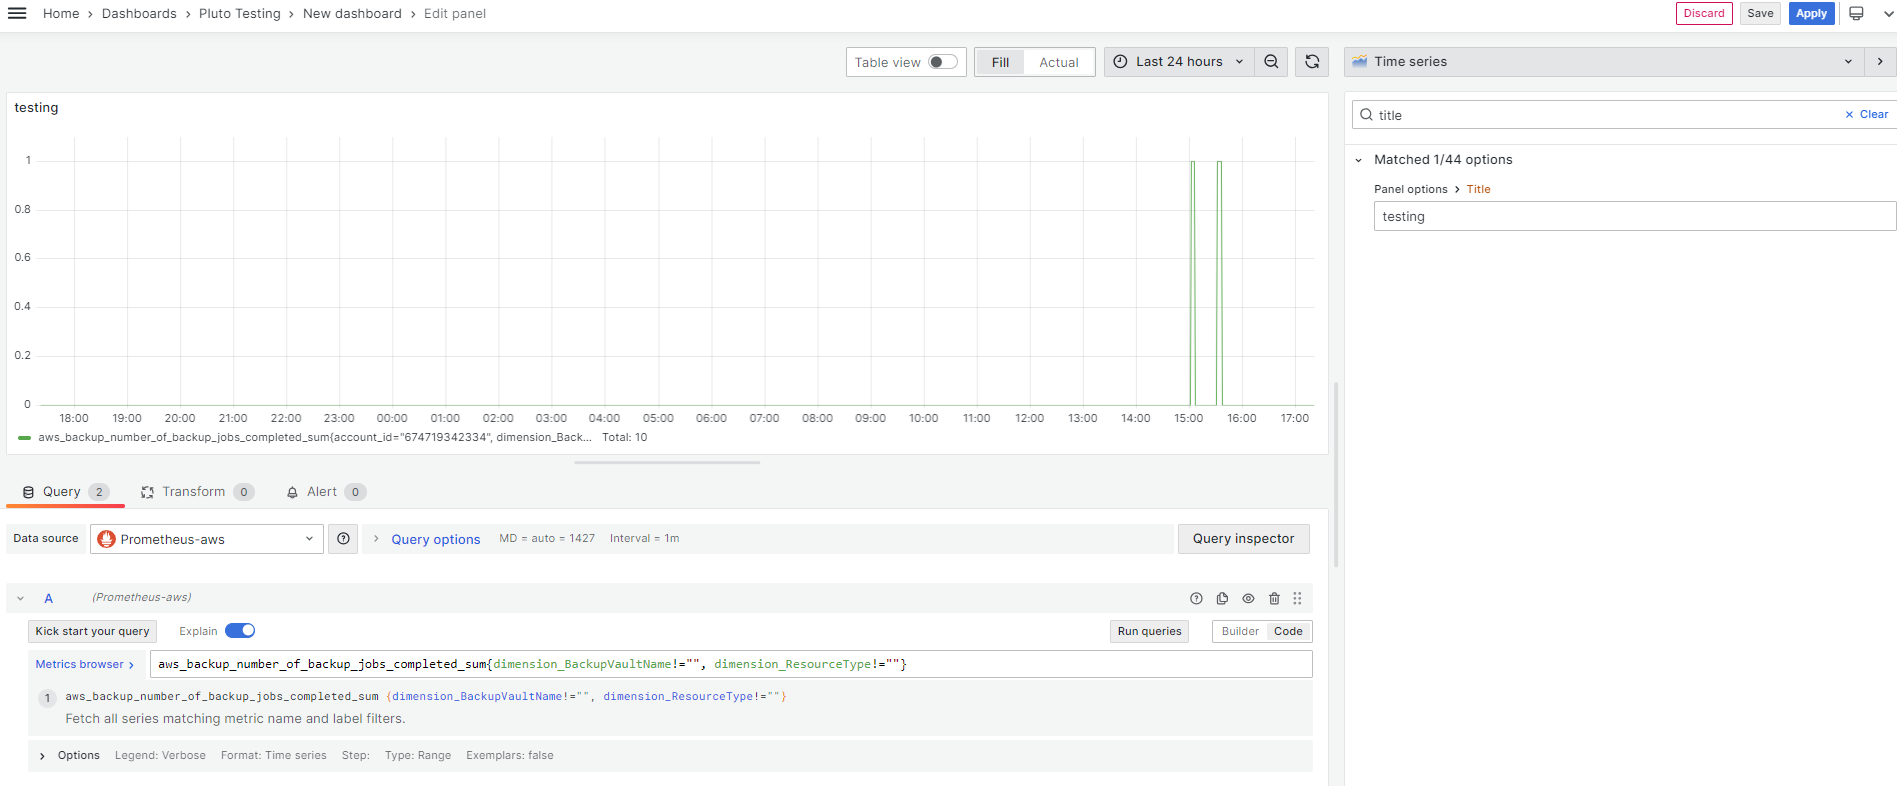Click the legend series aws_backup_number_of_backup_jobs label
This screenshot has height=786, width=1897.
point(315,438)
